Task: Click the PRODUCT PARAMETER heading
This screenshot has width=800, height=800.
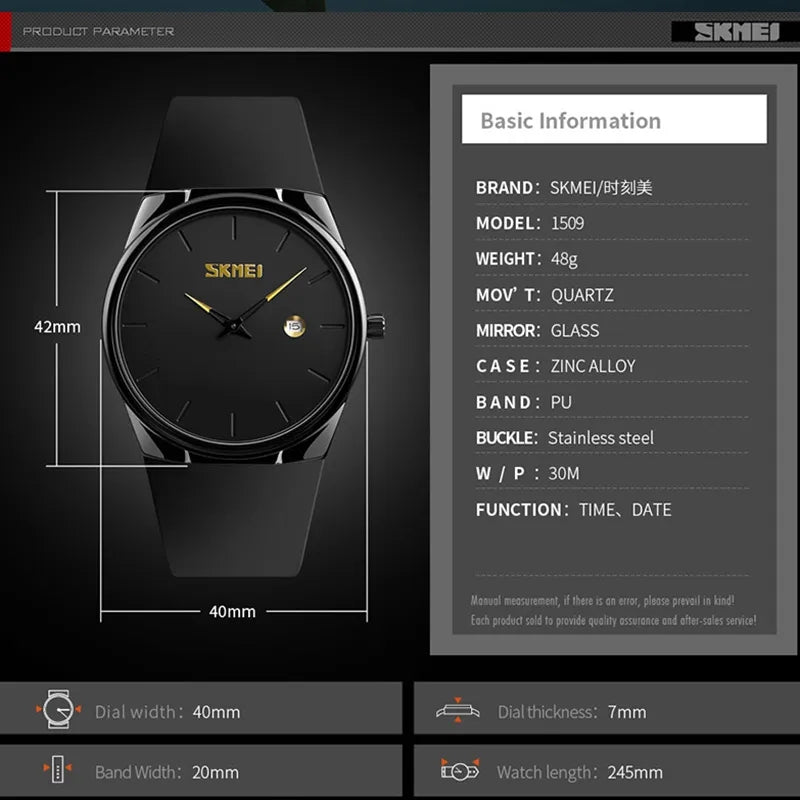Action: (x=98, y=32)
